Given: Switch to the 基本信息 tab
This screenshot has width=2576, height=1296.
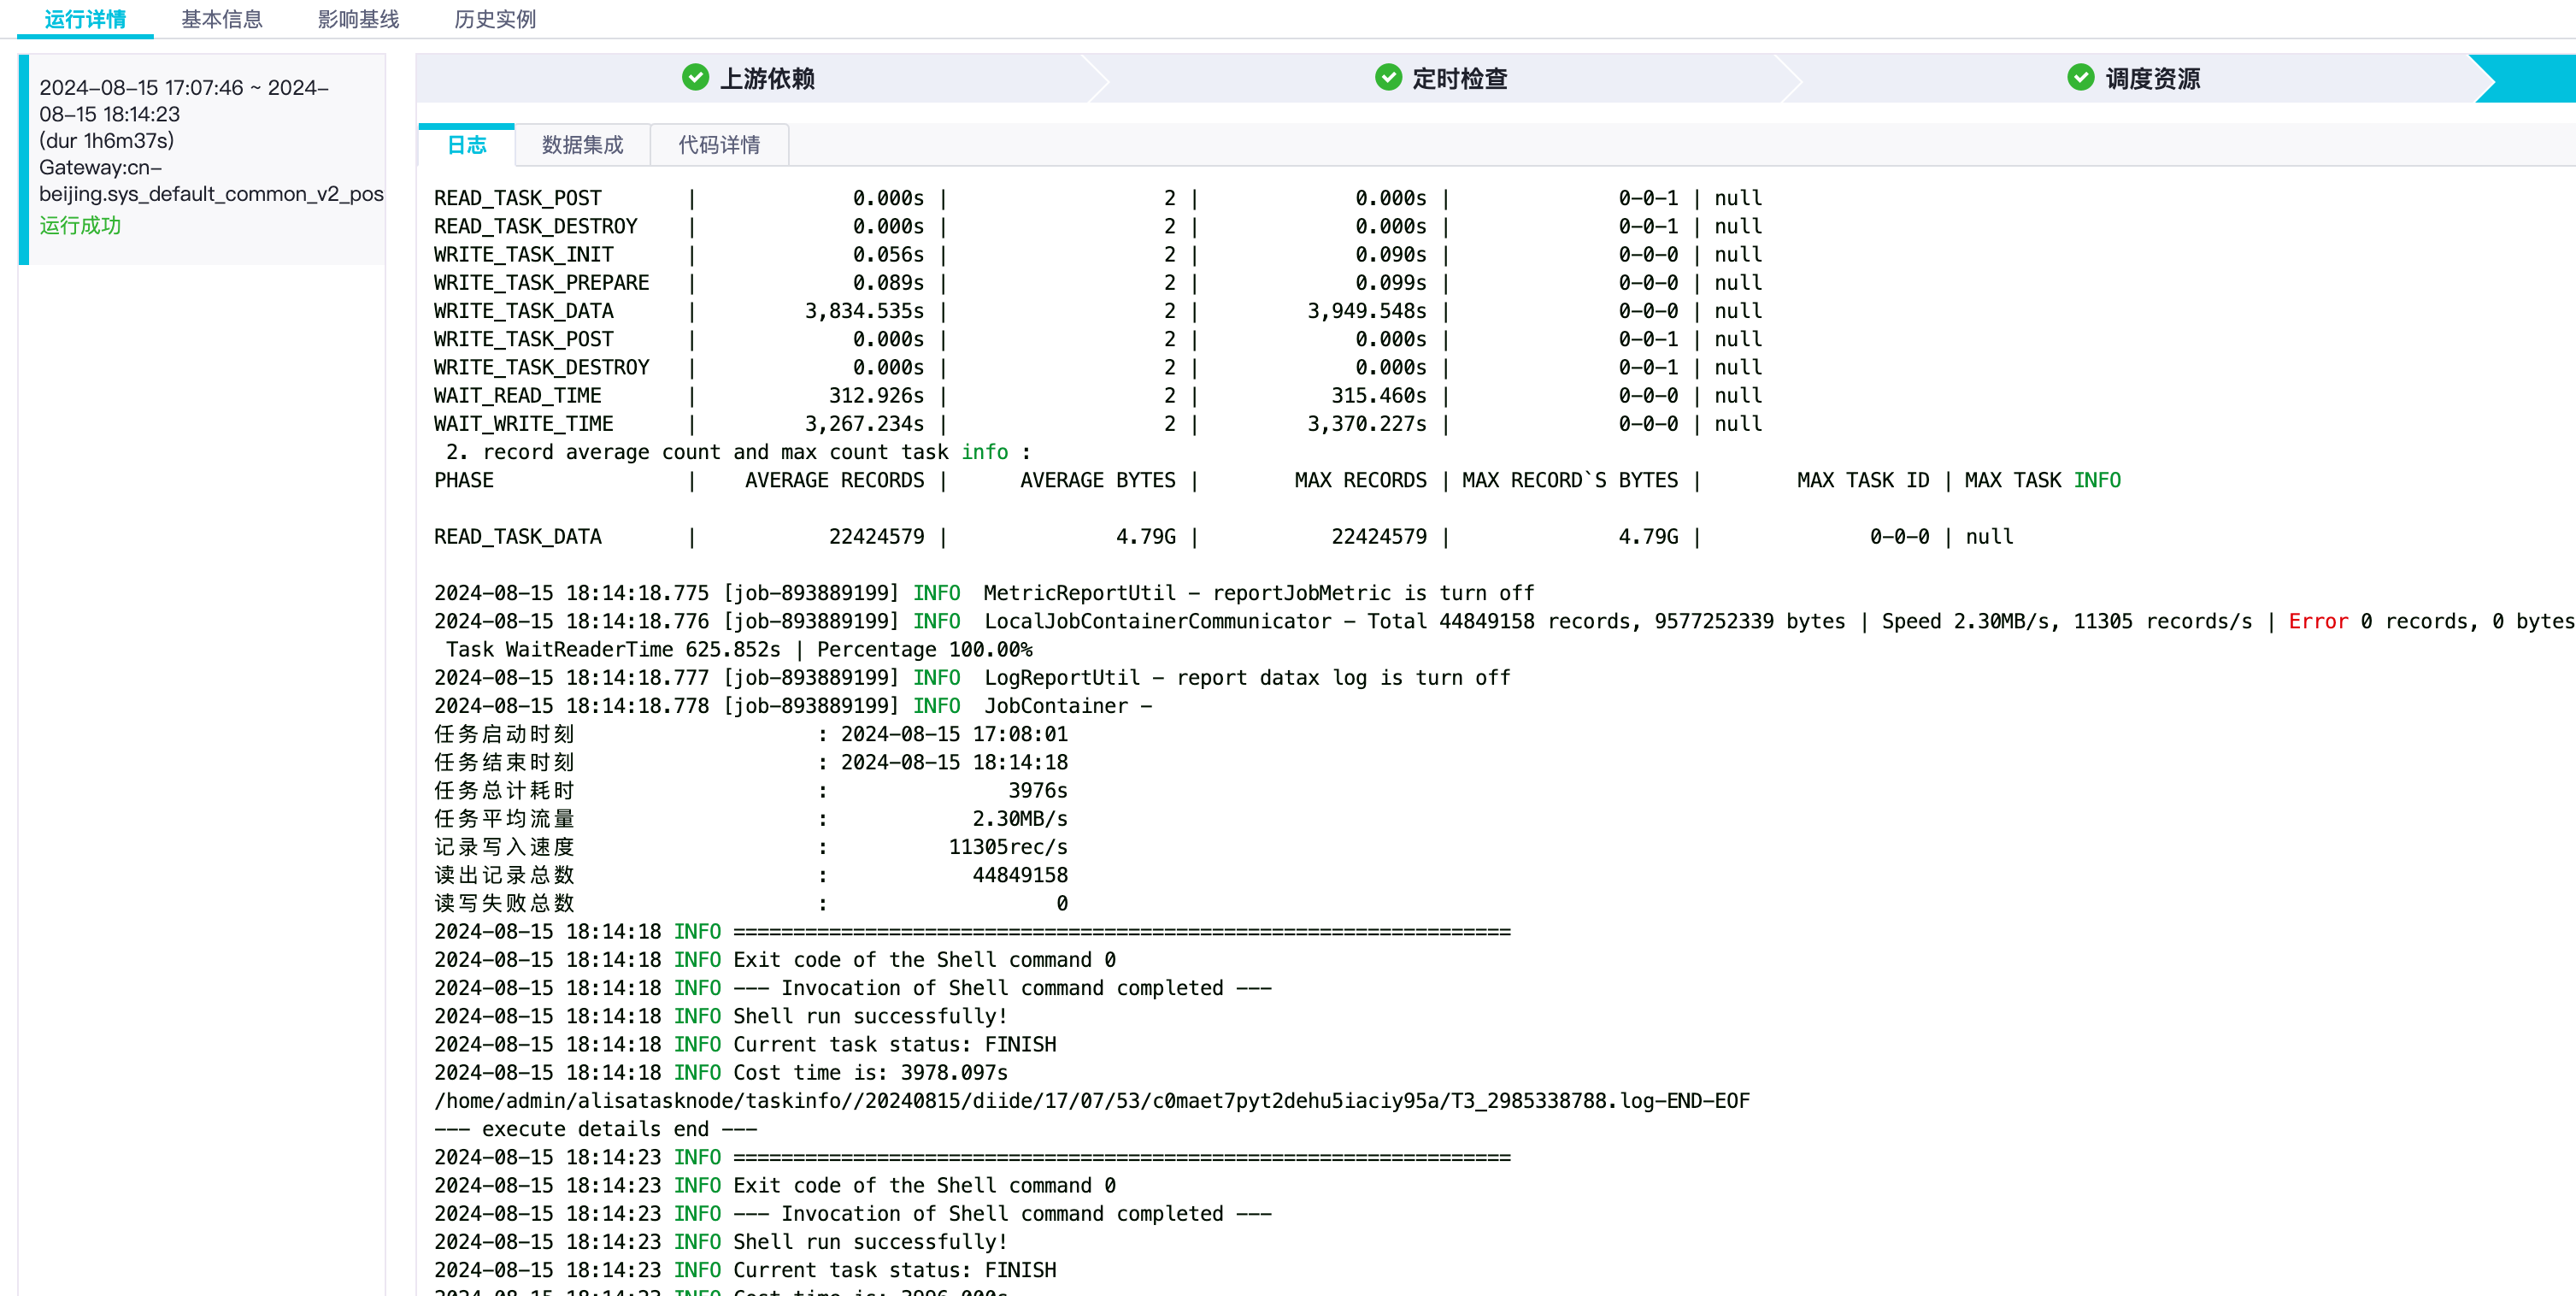Looking at the screenshot, I should (221, 19).
